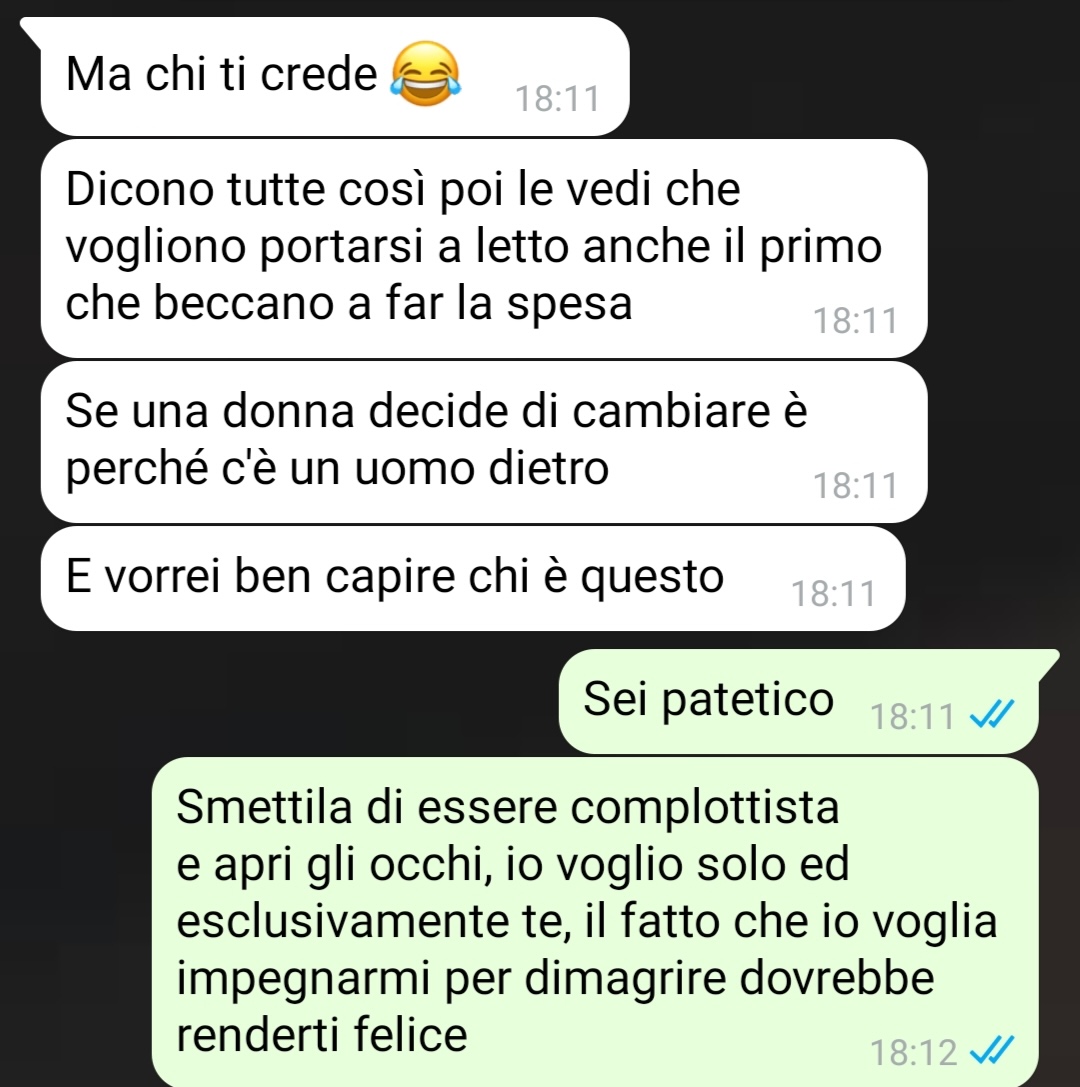This screenshot has height=1087, width=1080.
Task: Click blue double-check on "Sei patetico"
Action: [x=992, y=715]
